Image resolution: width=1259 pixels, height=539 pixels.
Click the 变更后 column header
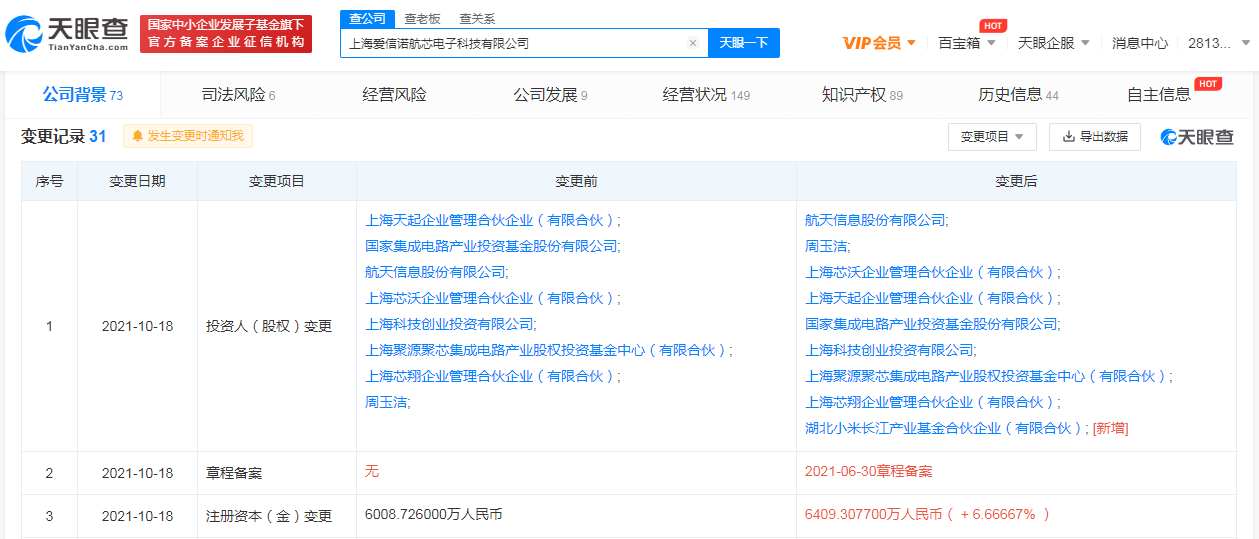(x=1016, y=181)
